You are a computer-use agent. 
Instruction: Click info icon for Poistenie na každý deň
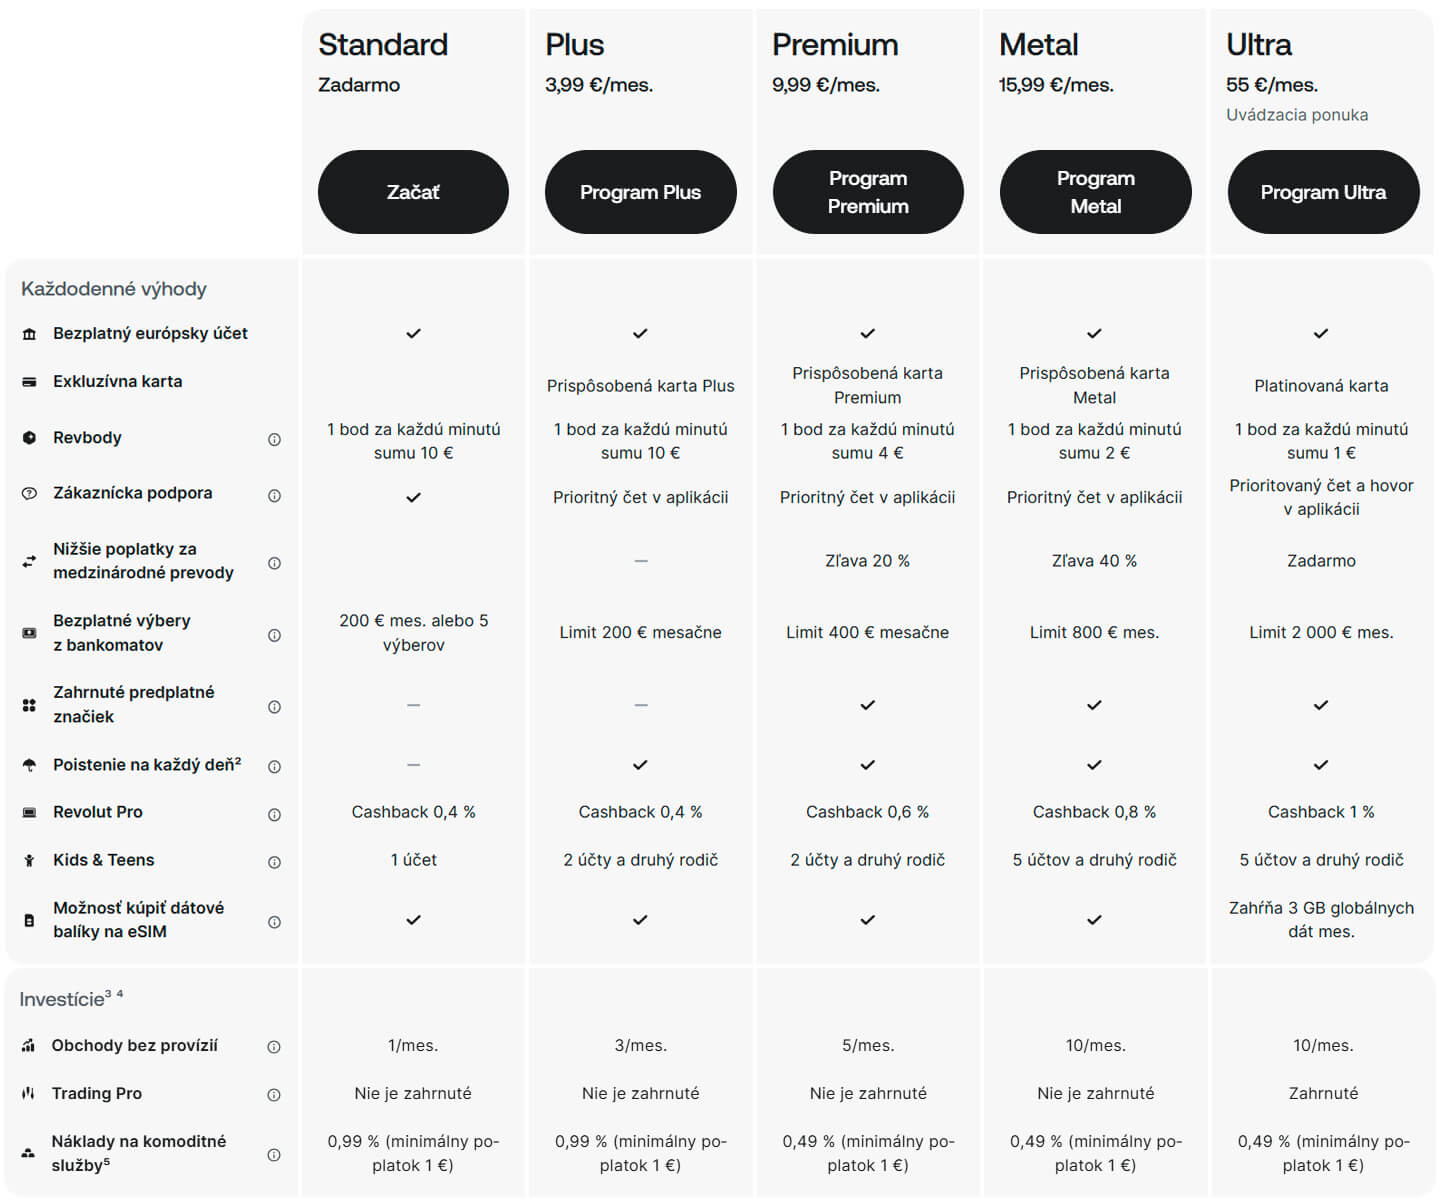point(274,767)
